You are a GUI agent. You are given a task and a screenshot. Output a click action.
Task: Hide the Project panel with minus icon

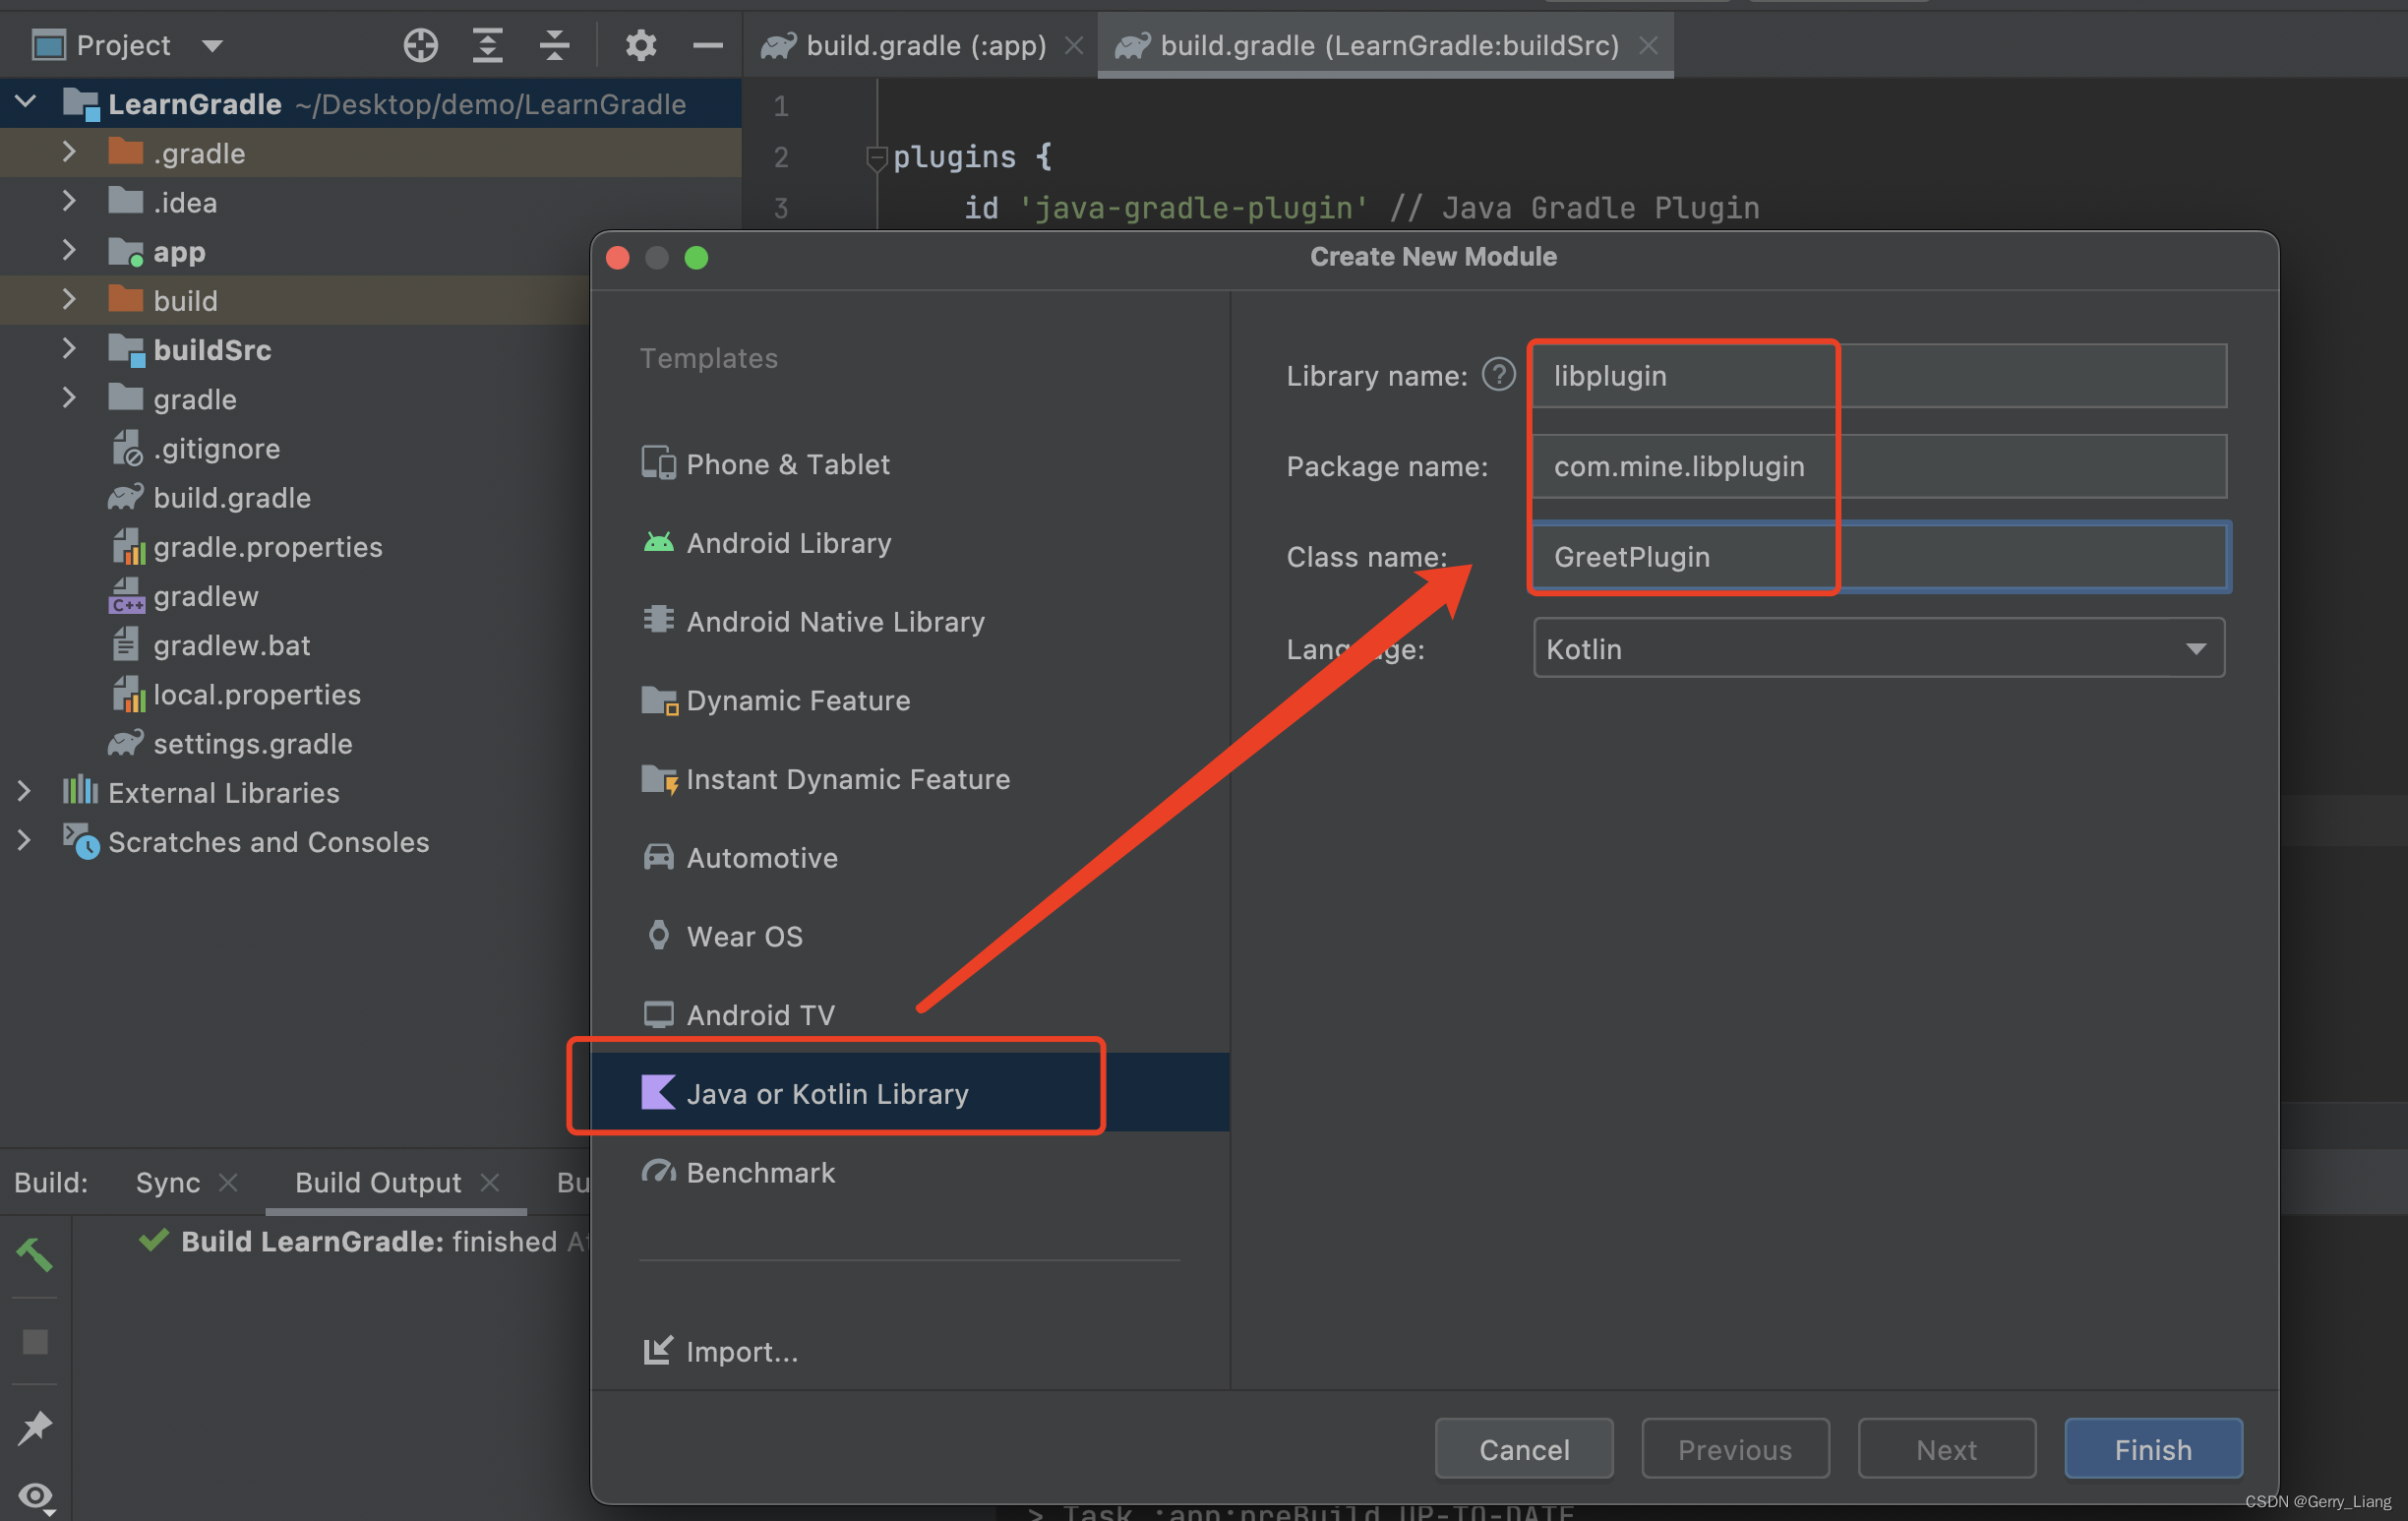tap(707, 45)
